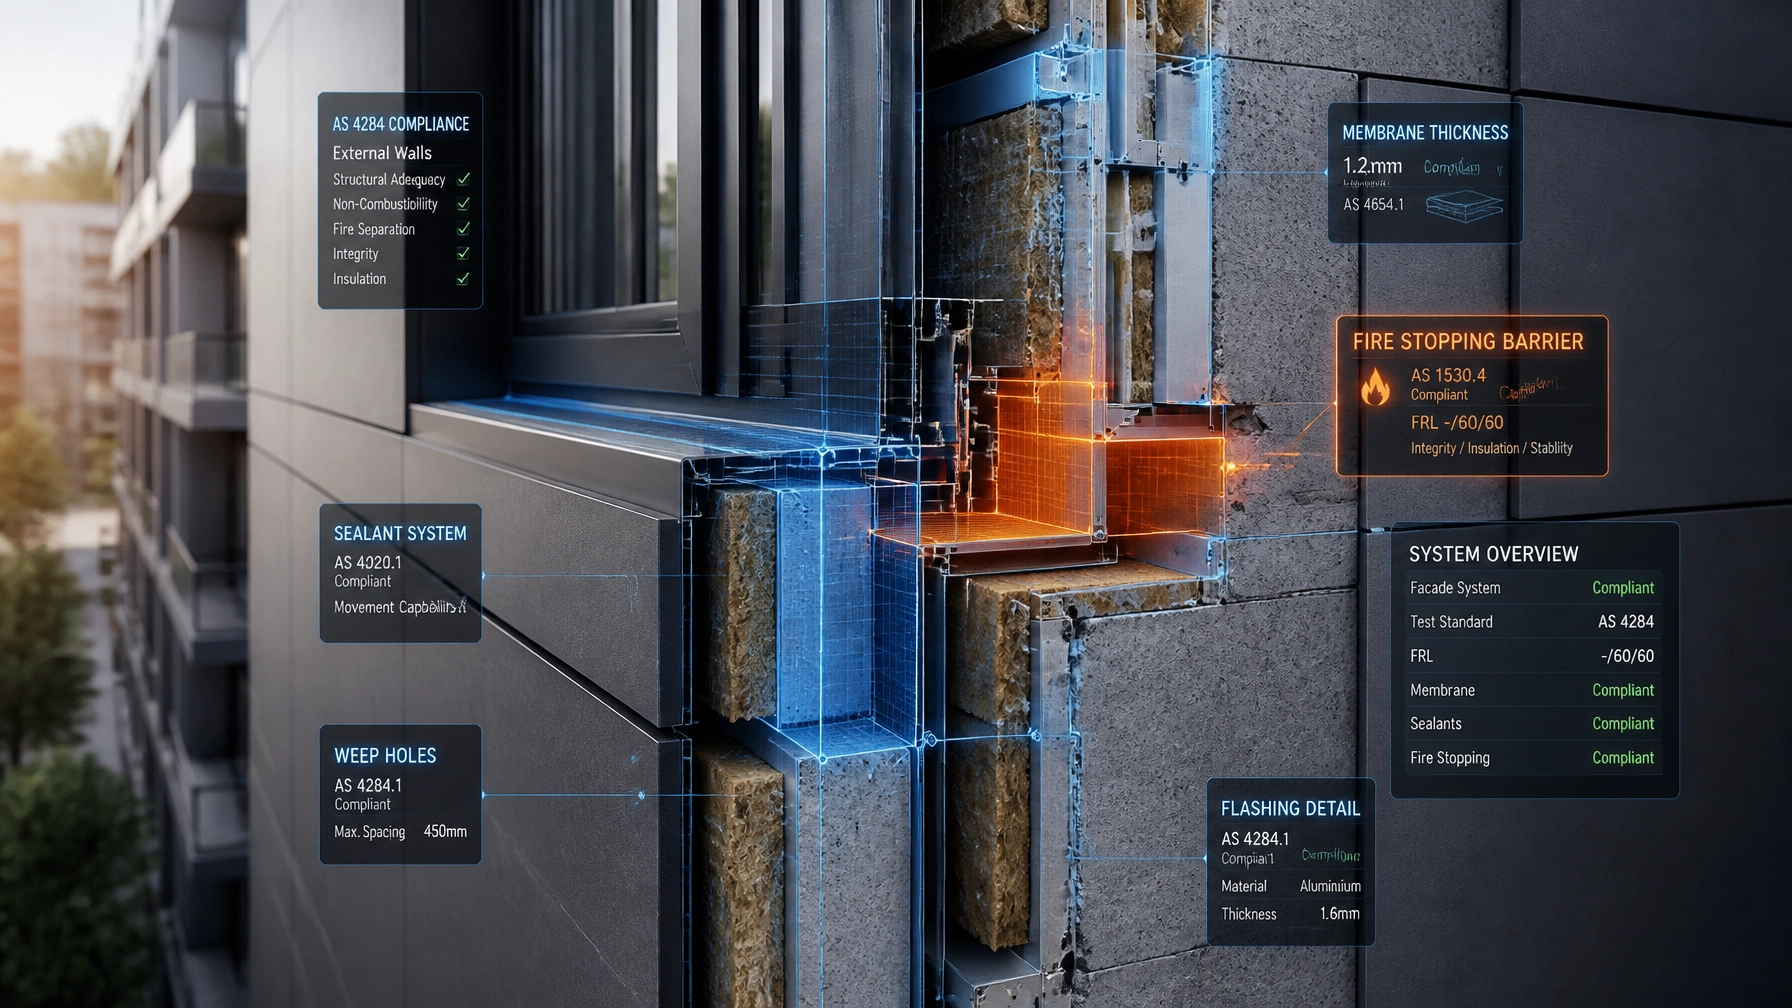Screen dimensions: 1792x1008
Task: Click the Test Standard AS 4284 value
Action: [1626, 622]
